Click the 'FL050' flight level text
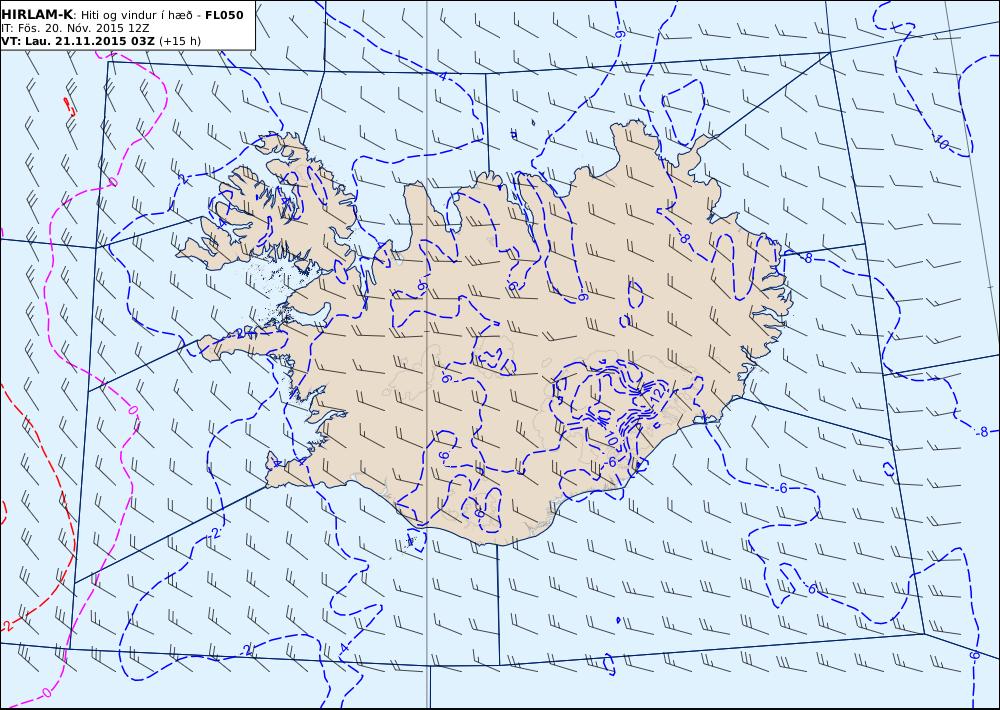The width and height of the screenshot is (1000, 710). 224,15
